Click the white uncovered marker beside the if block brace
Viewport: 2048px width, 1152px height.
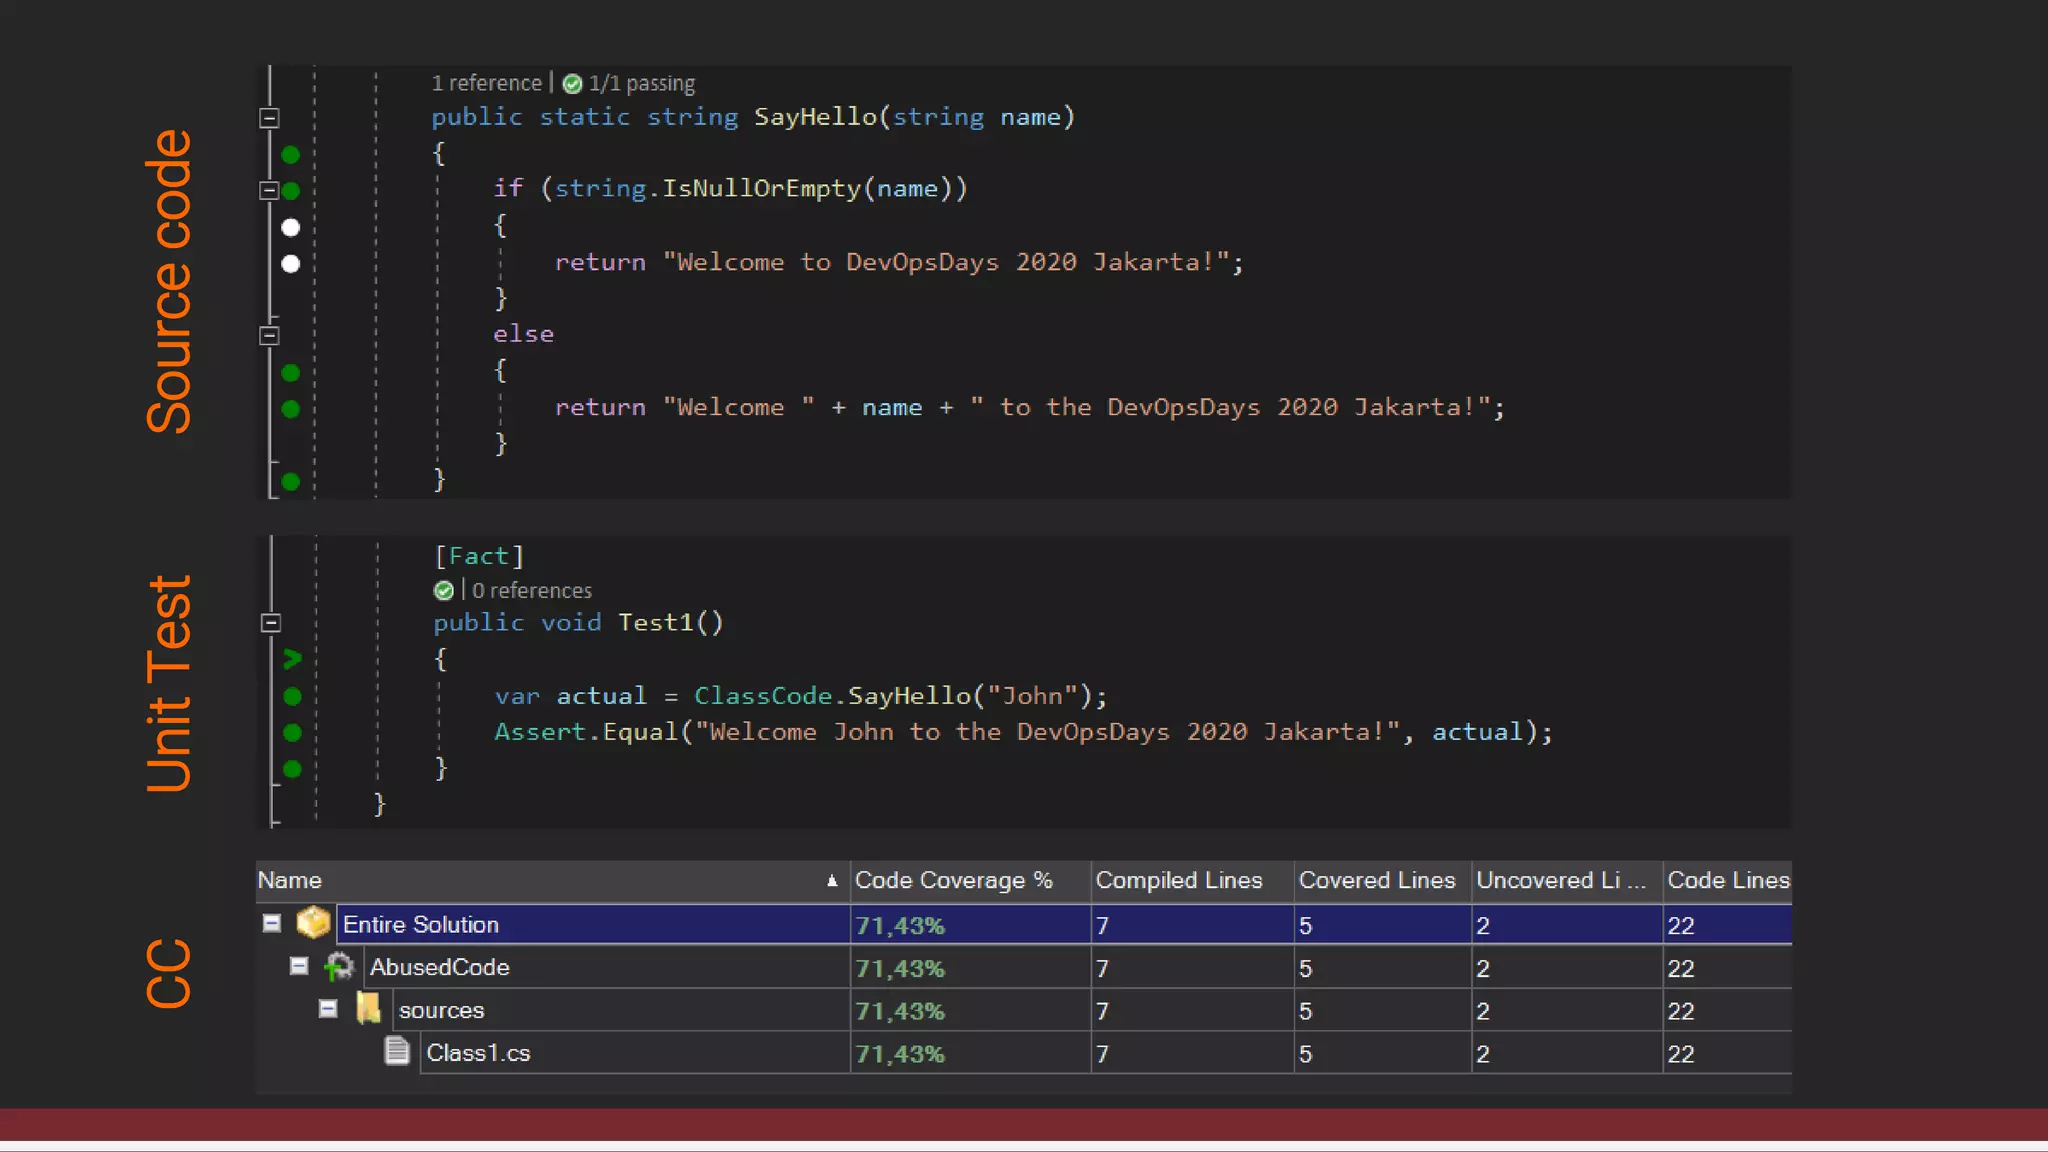[290, 227]
